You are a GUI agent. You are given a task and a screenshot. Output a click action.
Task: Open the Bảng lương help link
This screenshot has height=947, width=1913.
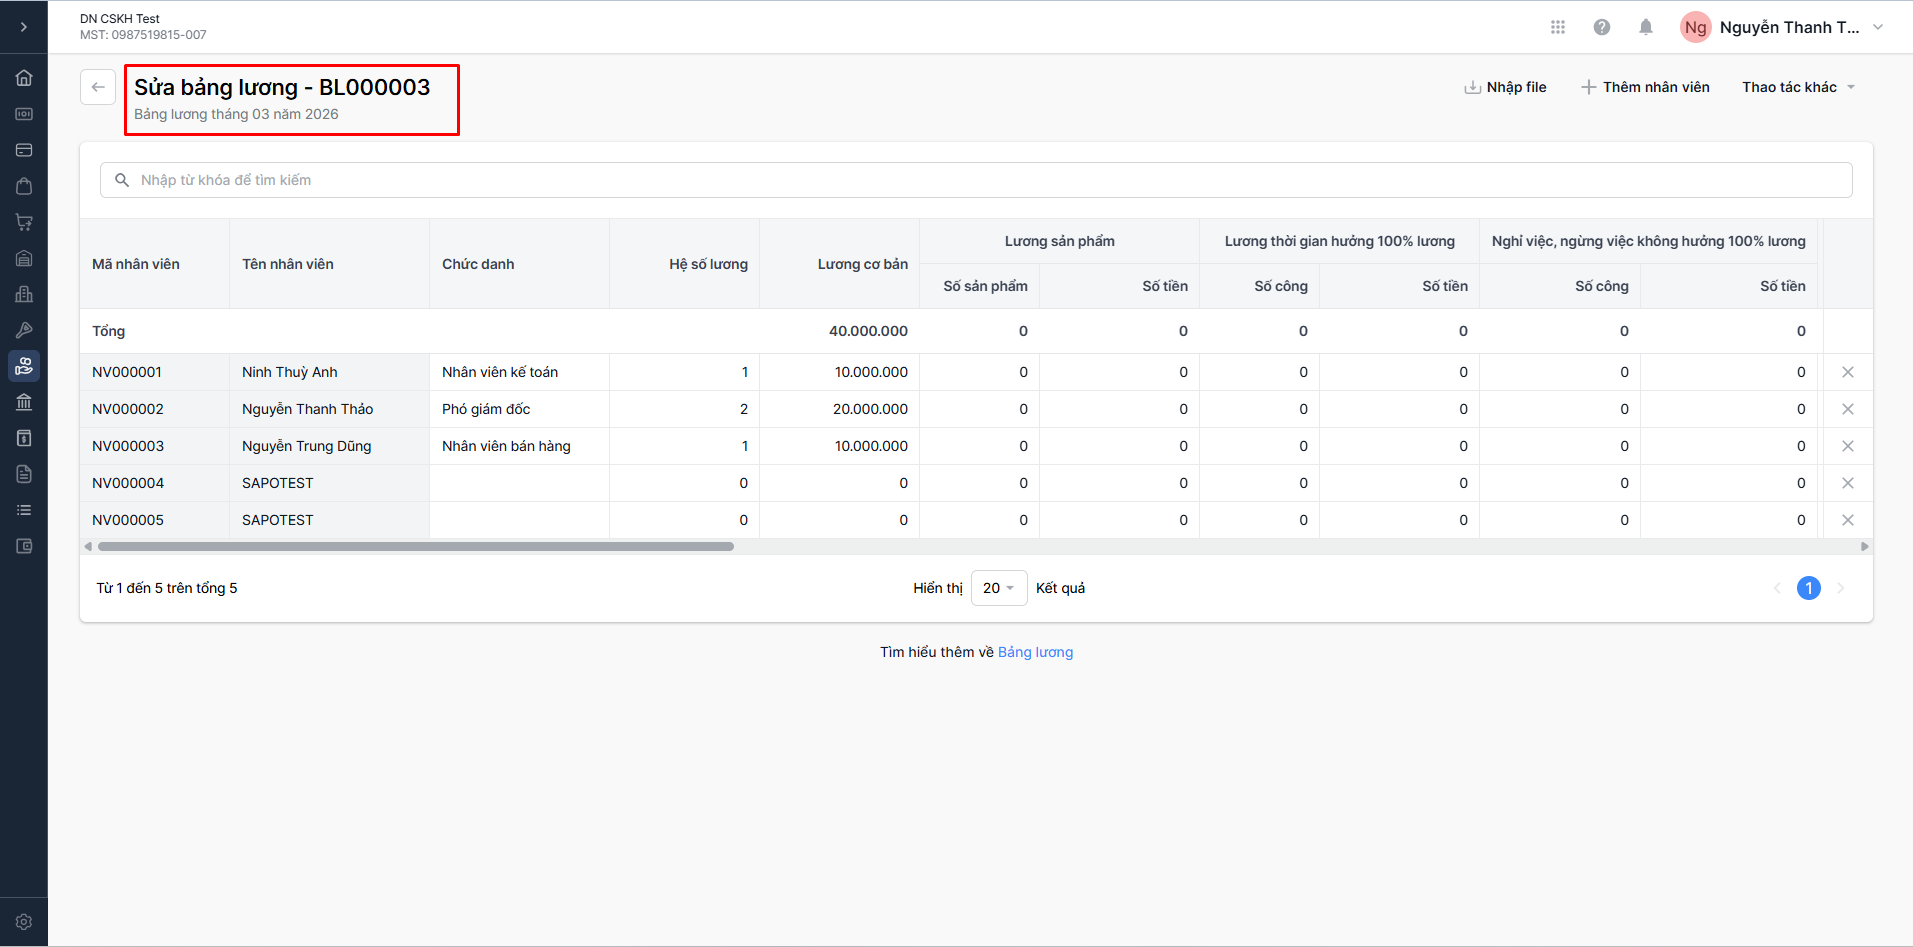[x=1035, y=652]
